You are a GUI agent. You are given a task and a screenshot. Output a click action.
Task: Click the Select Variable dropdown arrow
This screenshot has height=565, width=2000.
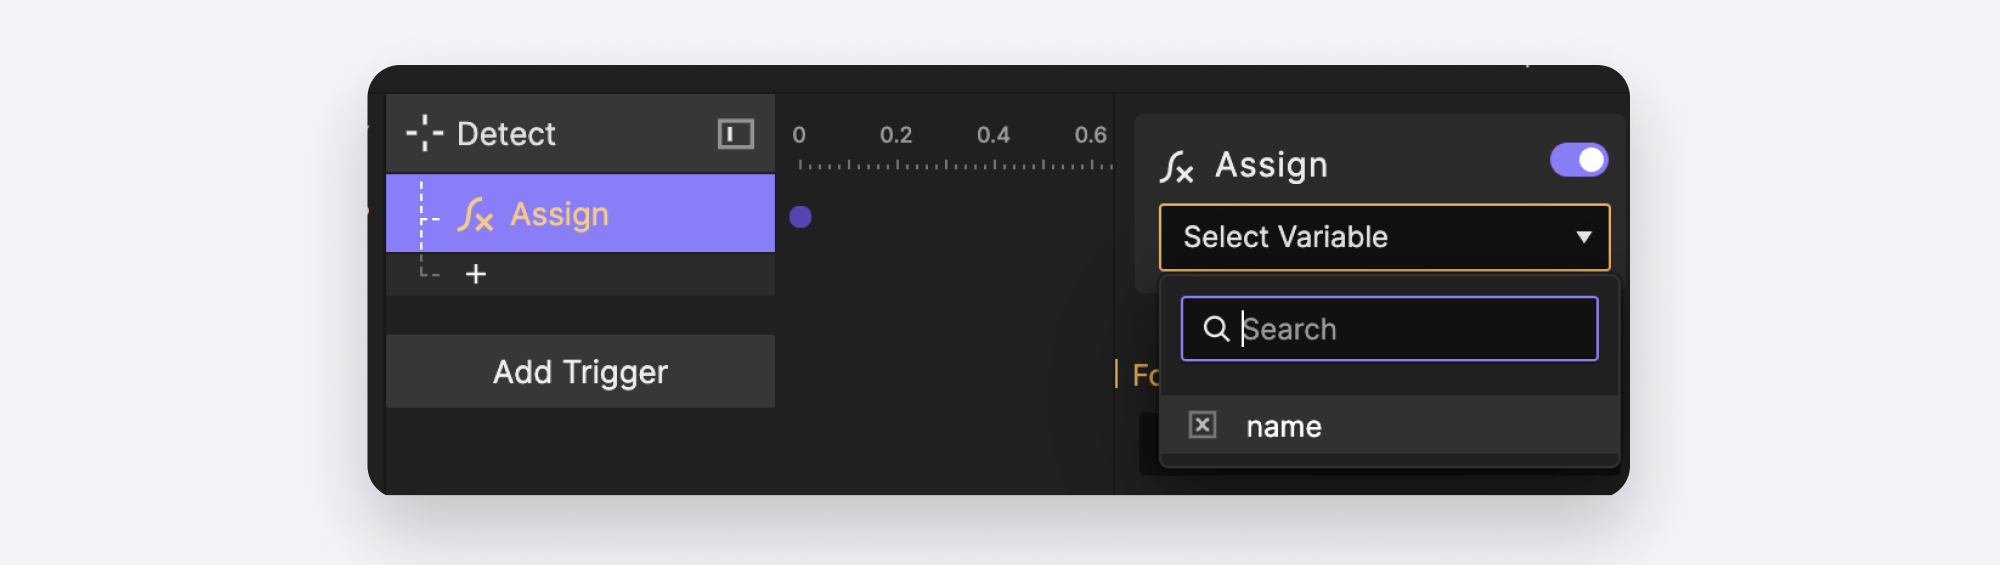[x=1583, y=237]
